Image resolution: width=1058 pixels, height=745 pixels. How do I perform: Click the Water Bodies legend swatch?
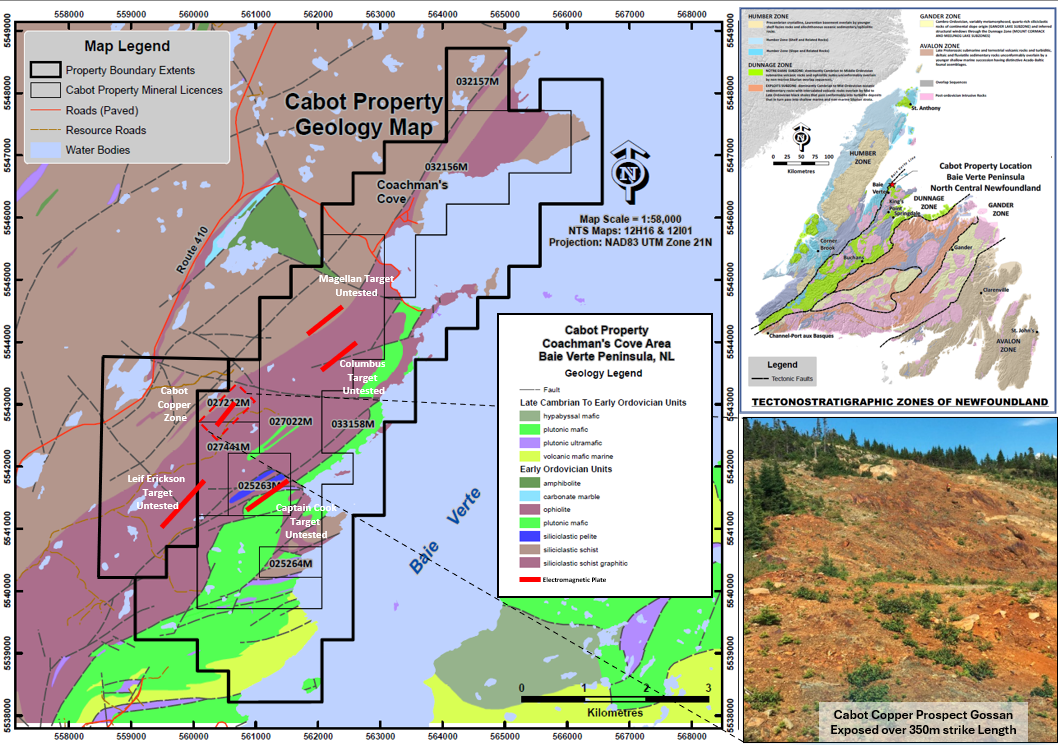pos(44,151)
